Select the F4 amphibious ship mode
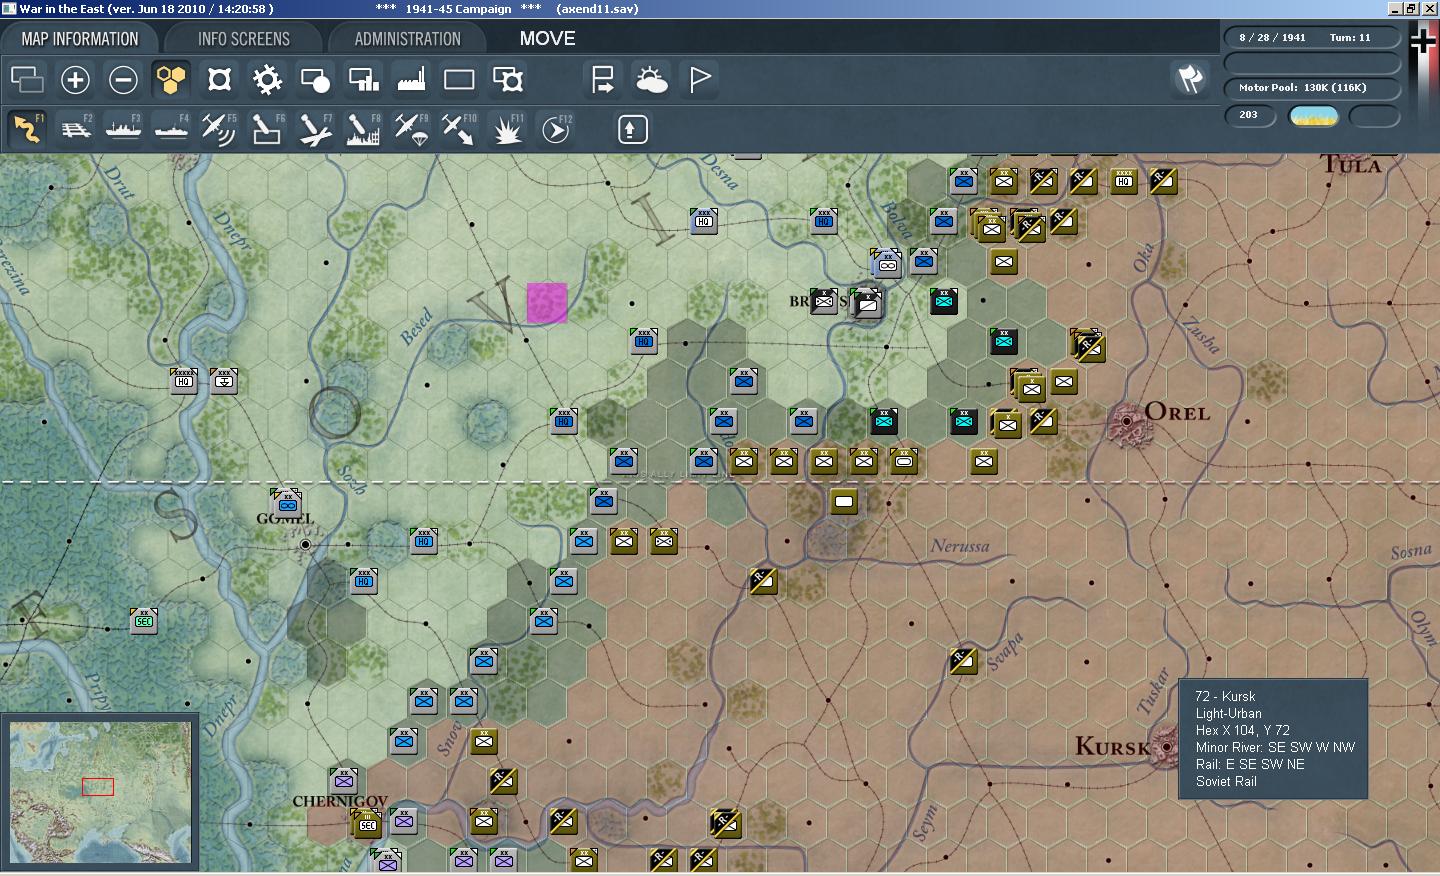The width and height of the screenshot is (1440, 876). pyautogui.click(x=171, y=129)
